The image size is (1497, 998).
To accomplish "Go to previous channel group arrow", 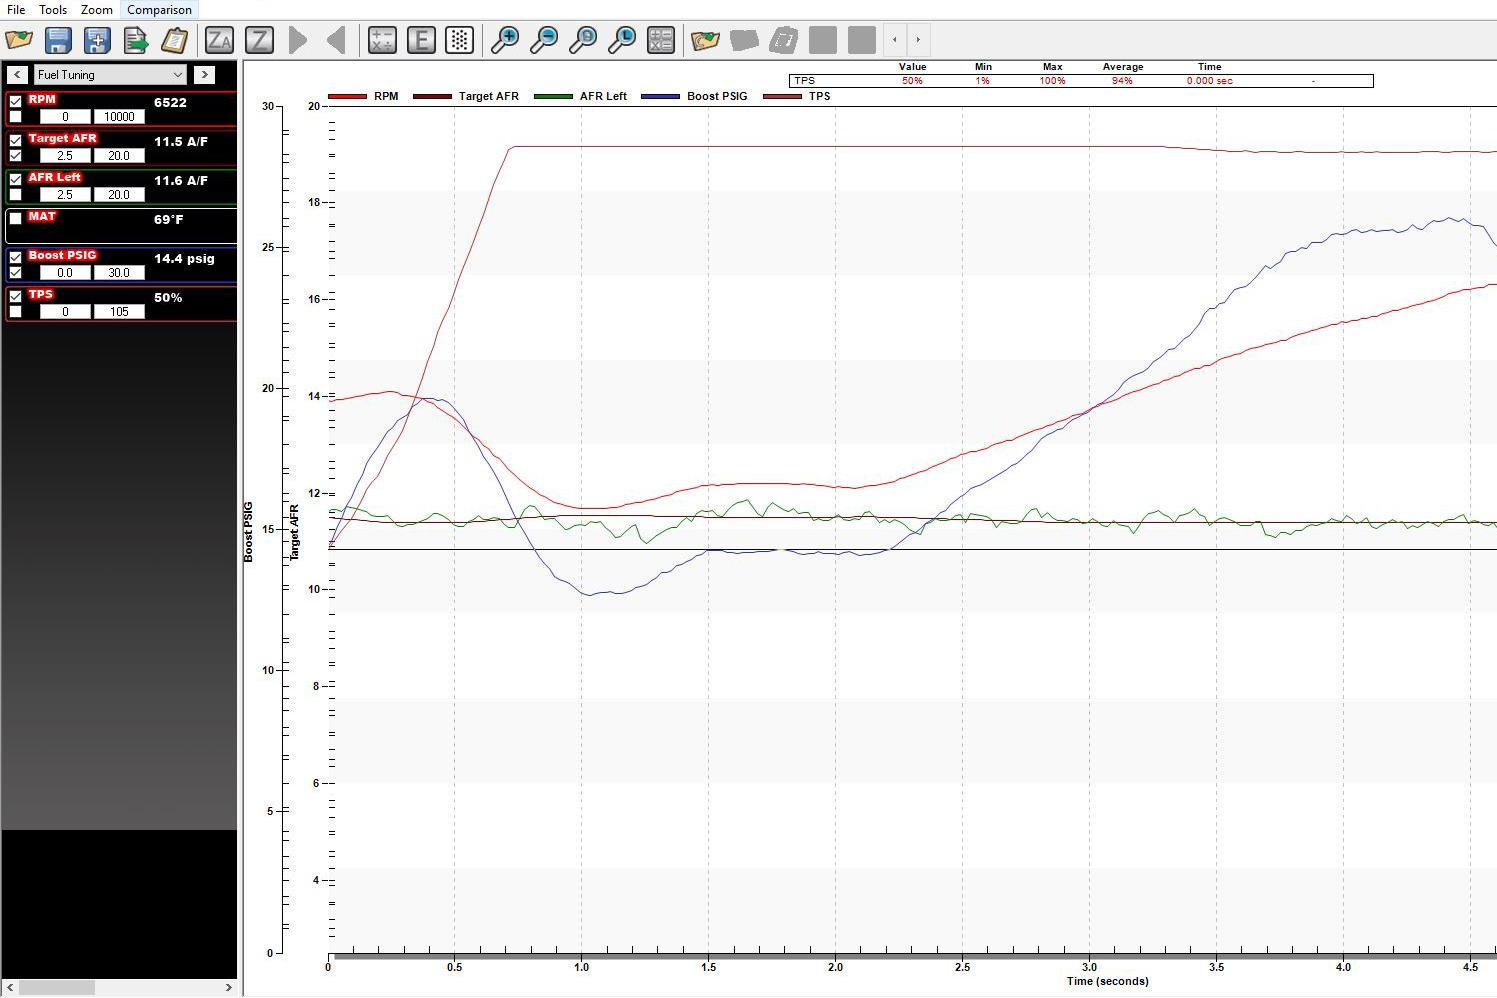I will pyautogui.click(x=17, y=75).
